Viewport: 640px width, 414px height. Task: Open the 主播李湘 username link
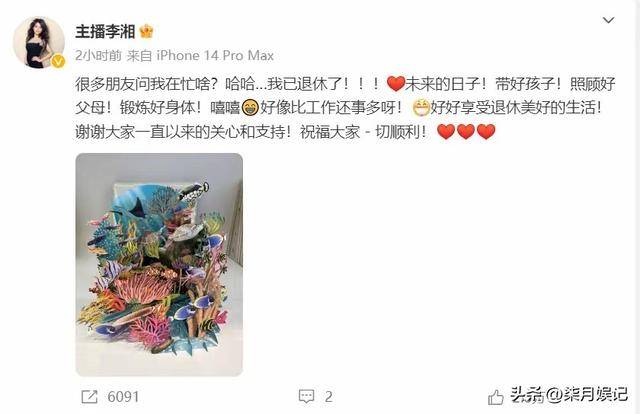point(105,31)
